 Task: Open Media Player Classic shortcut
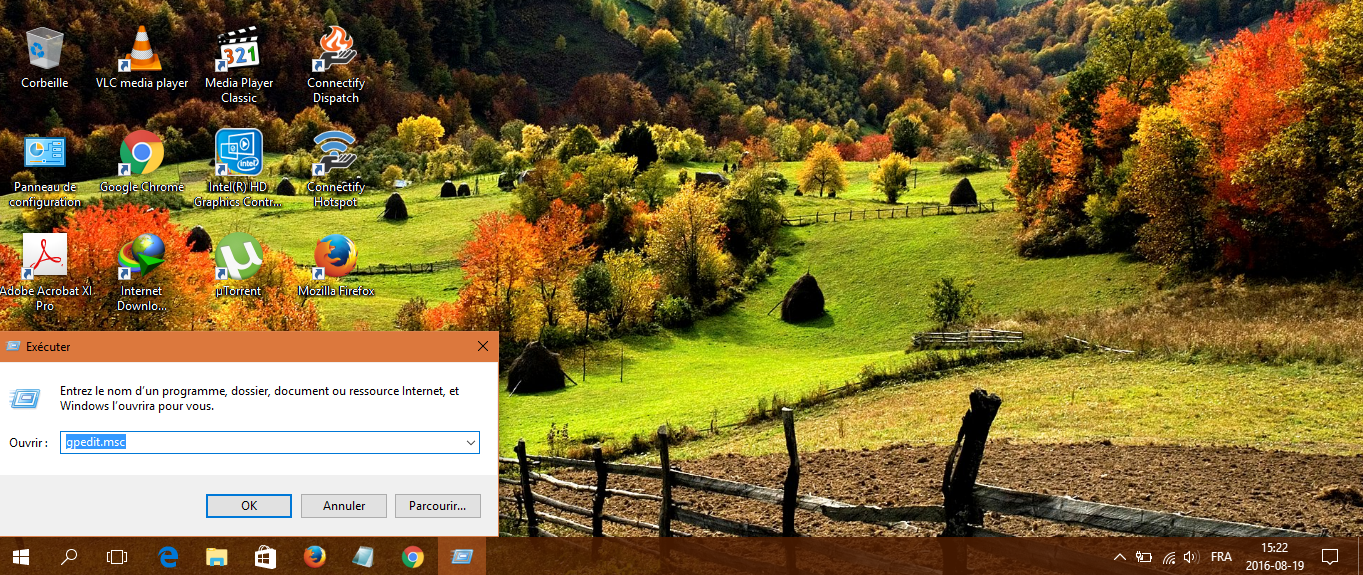pos(239,64)
